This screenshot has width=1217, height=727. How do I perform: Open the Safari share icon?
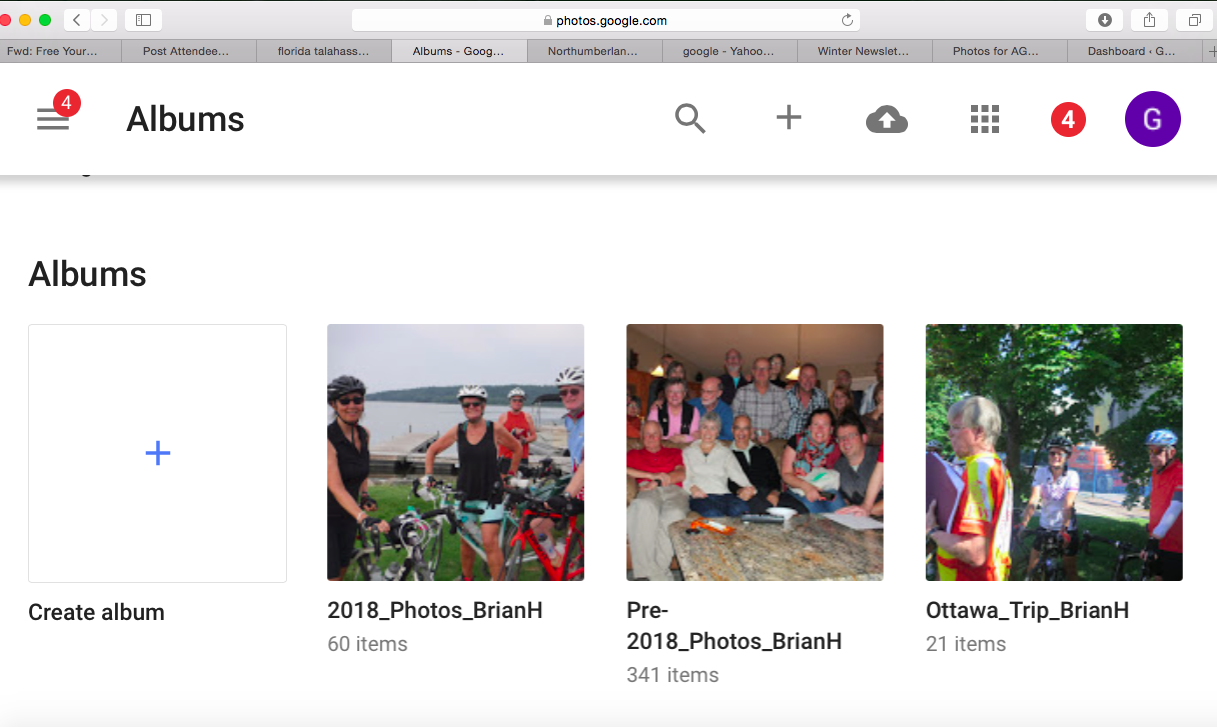pyautogui.click(x=1148, y=18)
